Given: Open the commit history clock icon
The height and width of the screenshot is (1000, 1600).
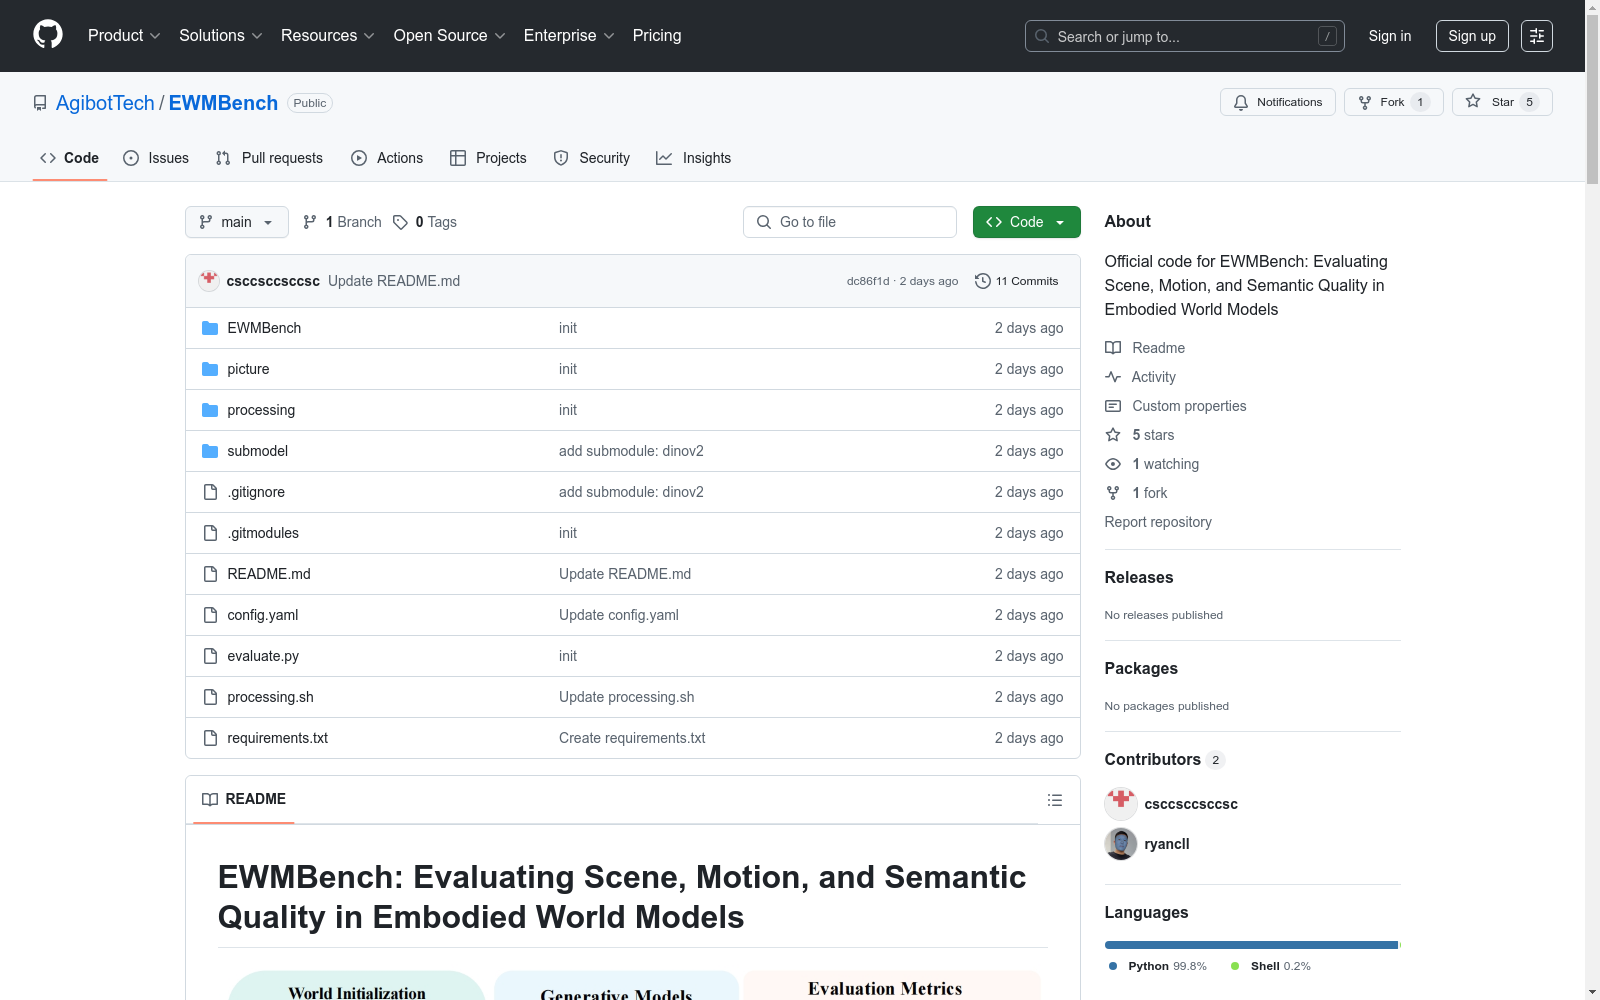Looking at the screenshot, I should [x=983, y=281].
